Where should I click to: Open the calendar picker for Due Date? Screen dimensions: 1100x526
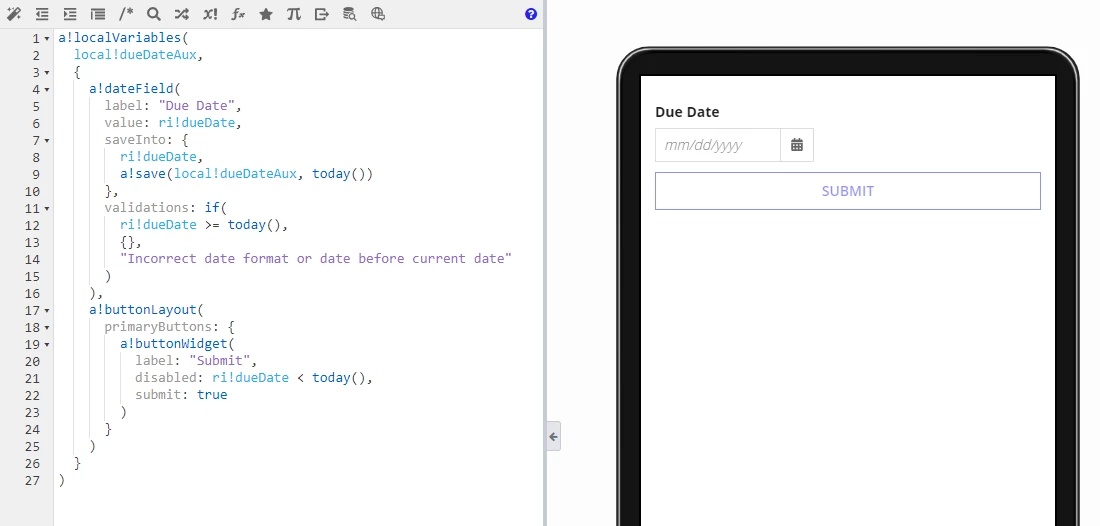[797, 145]
